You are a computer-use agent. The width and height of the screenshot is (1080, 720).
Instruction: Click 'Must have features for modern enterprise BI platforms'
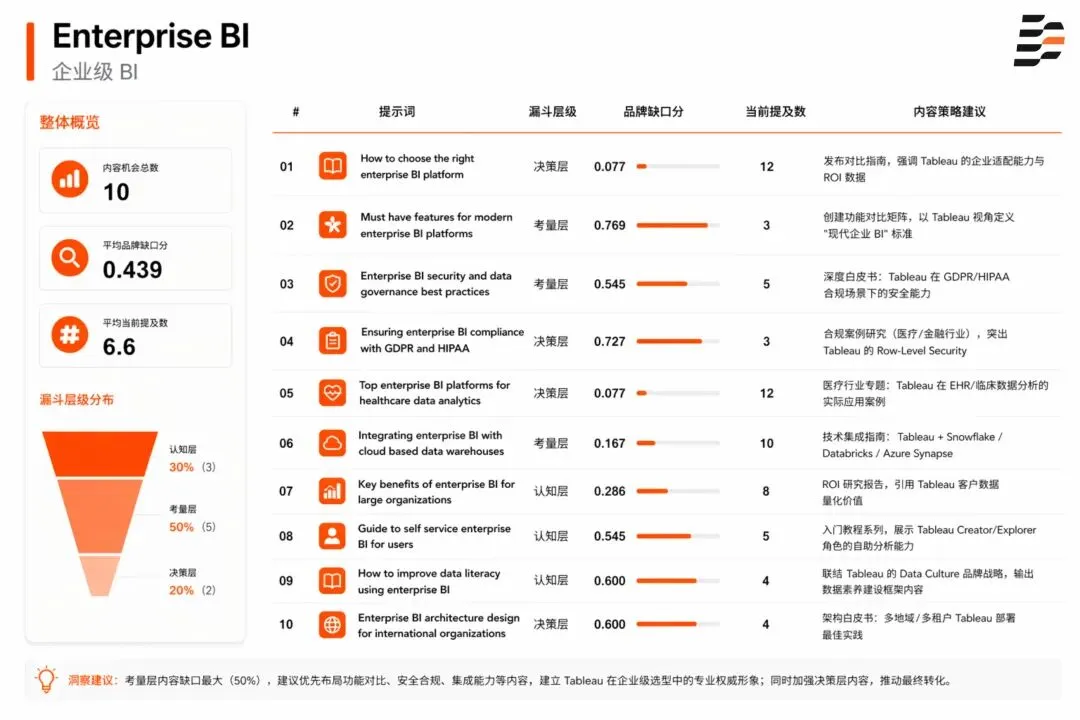click(x=436, y=225)
